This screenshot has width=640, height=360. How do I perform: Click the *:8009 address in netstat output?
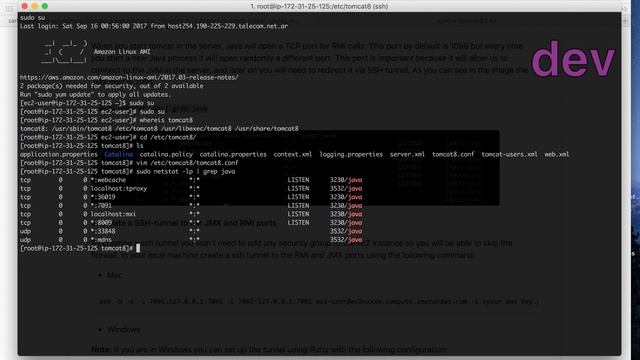[101, 222]
